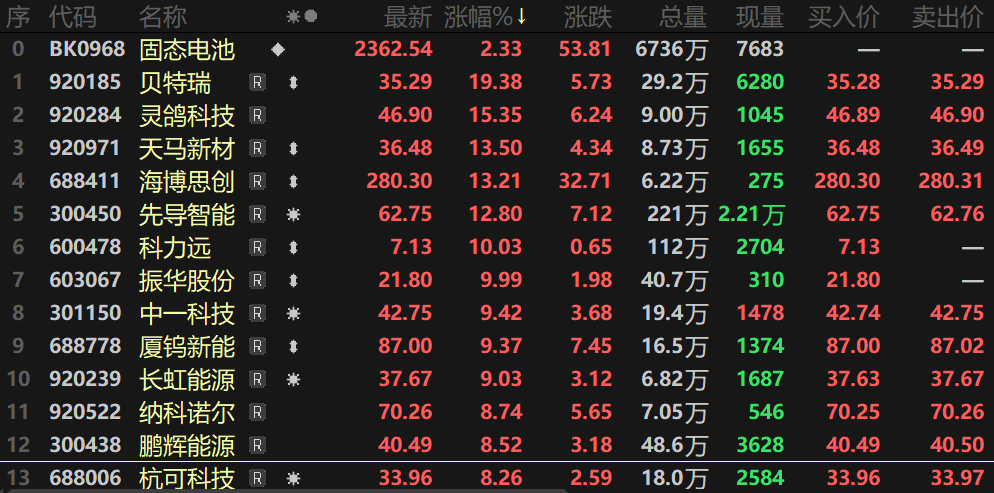
Task: Sort the list by 最新 column
Action: pos(408,17)
